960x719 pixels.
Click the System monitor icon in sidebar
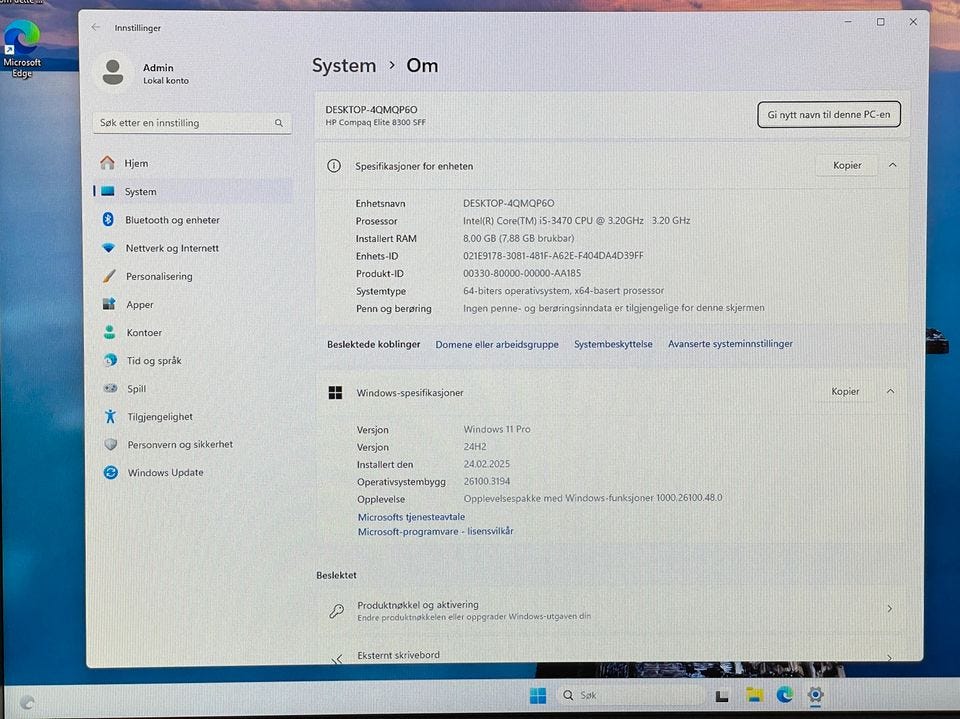click(x=108, y=191)
